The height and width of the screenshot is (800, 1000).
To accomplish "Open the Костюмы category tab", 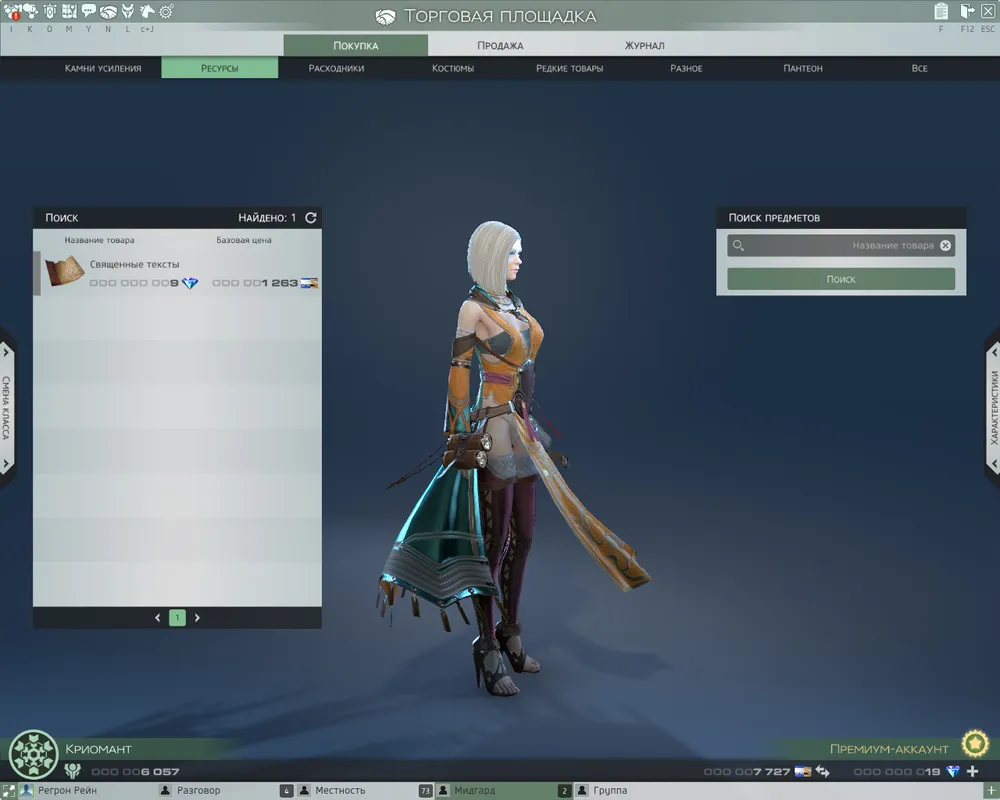I will tap(453, 68).
